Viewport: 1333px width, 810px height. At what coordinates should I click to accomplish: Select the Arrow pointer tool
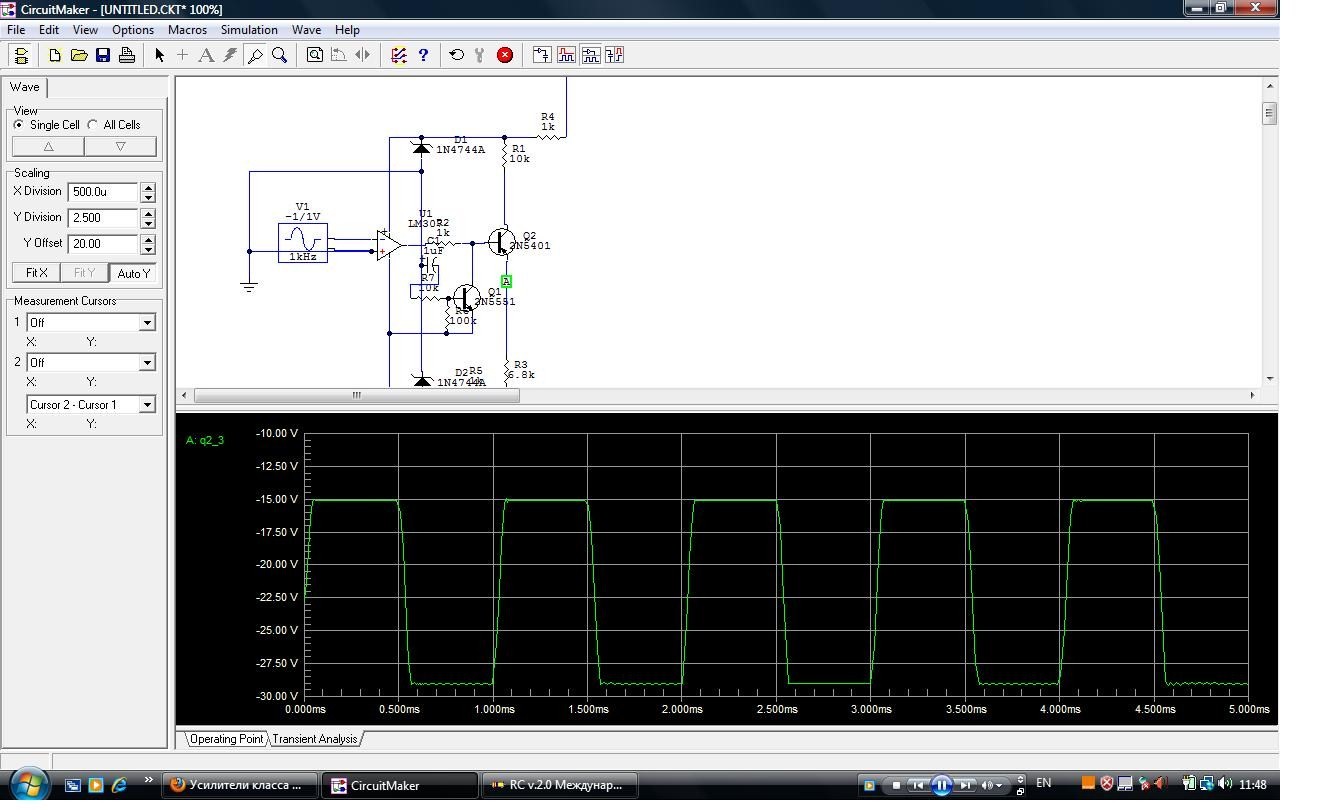coord(159,55)
